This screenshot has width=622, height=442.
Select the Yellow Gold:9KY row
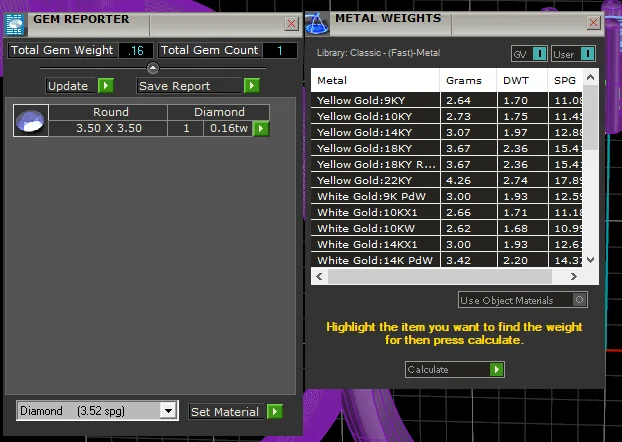447,100
